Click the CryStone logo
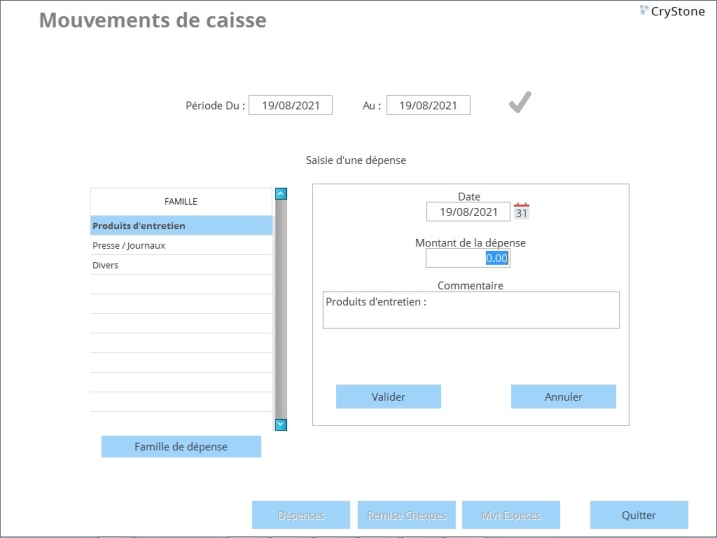The image size is (717, 538). (x=672, y=12)
